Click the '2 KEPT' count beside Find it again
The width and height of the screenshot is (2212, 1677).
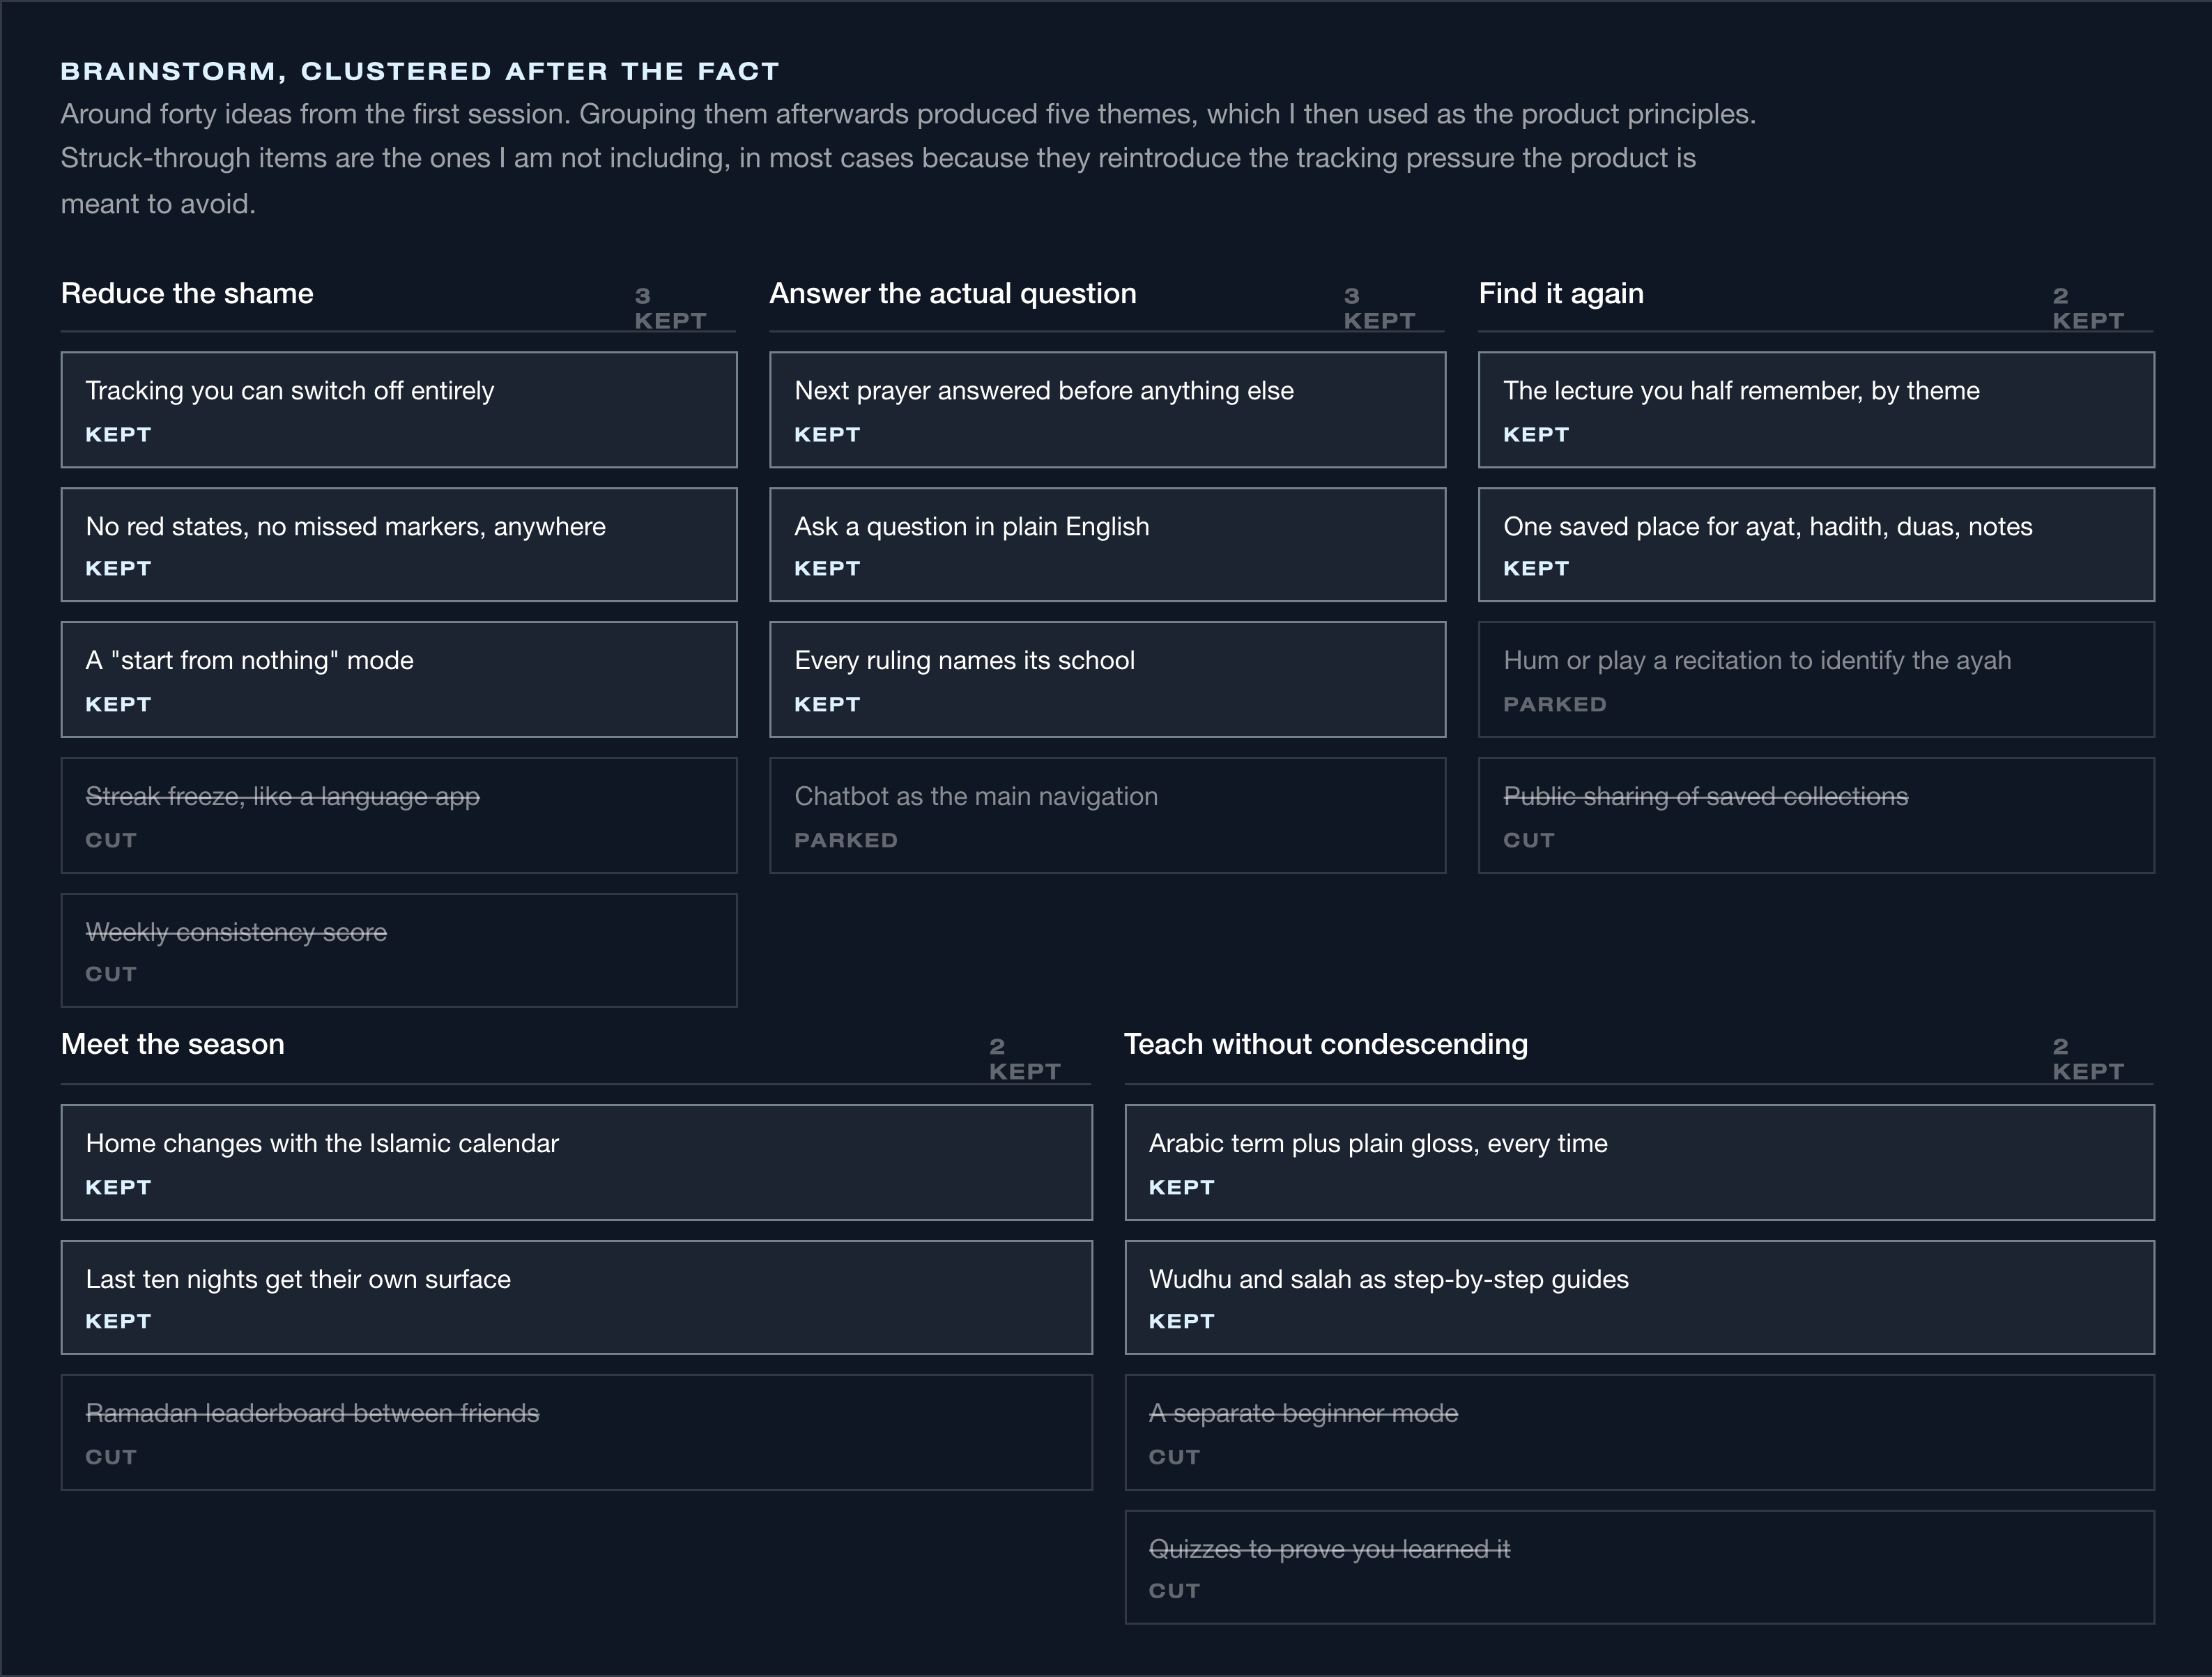click(x=2089, y=308)
